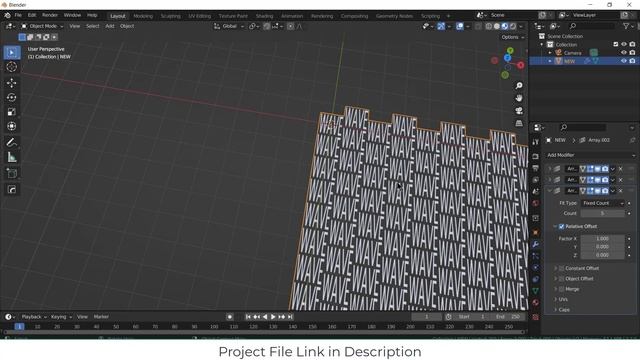Click the viewport zoom magnifier icon
640x360 pixels.
519,86
